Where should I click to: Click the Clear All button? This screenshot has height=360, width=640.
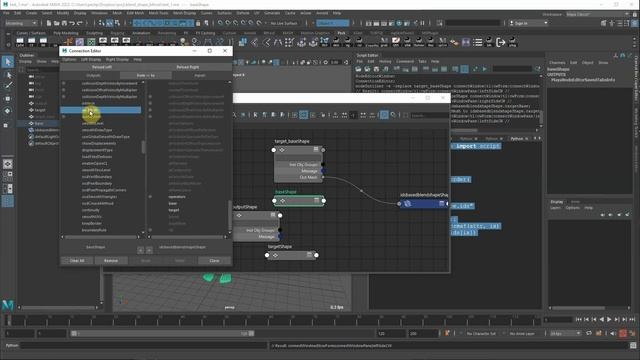point(77,260)
